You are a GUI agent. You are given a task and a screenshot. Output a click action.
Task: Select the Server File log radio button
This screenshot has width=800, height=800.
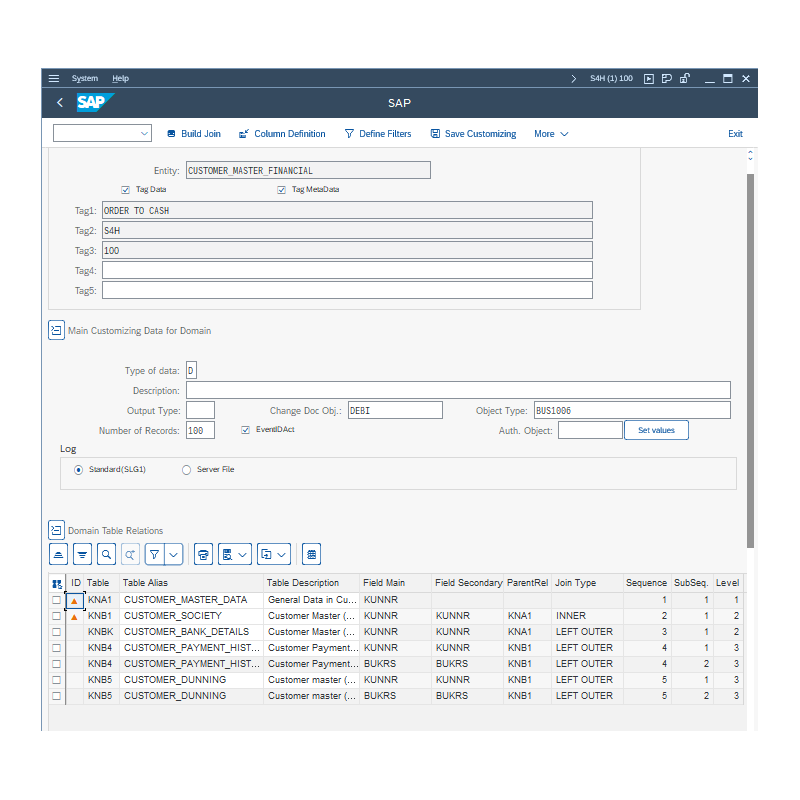click(x=186, y=470)
